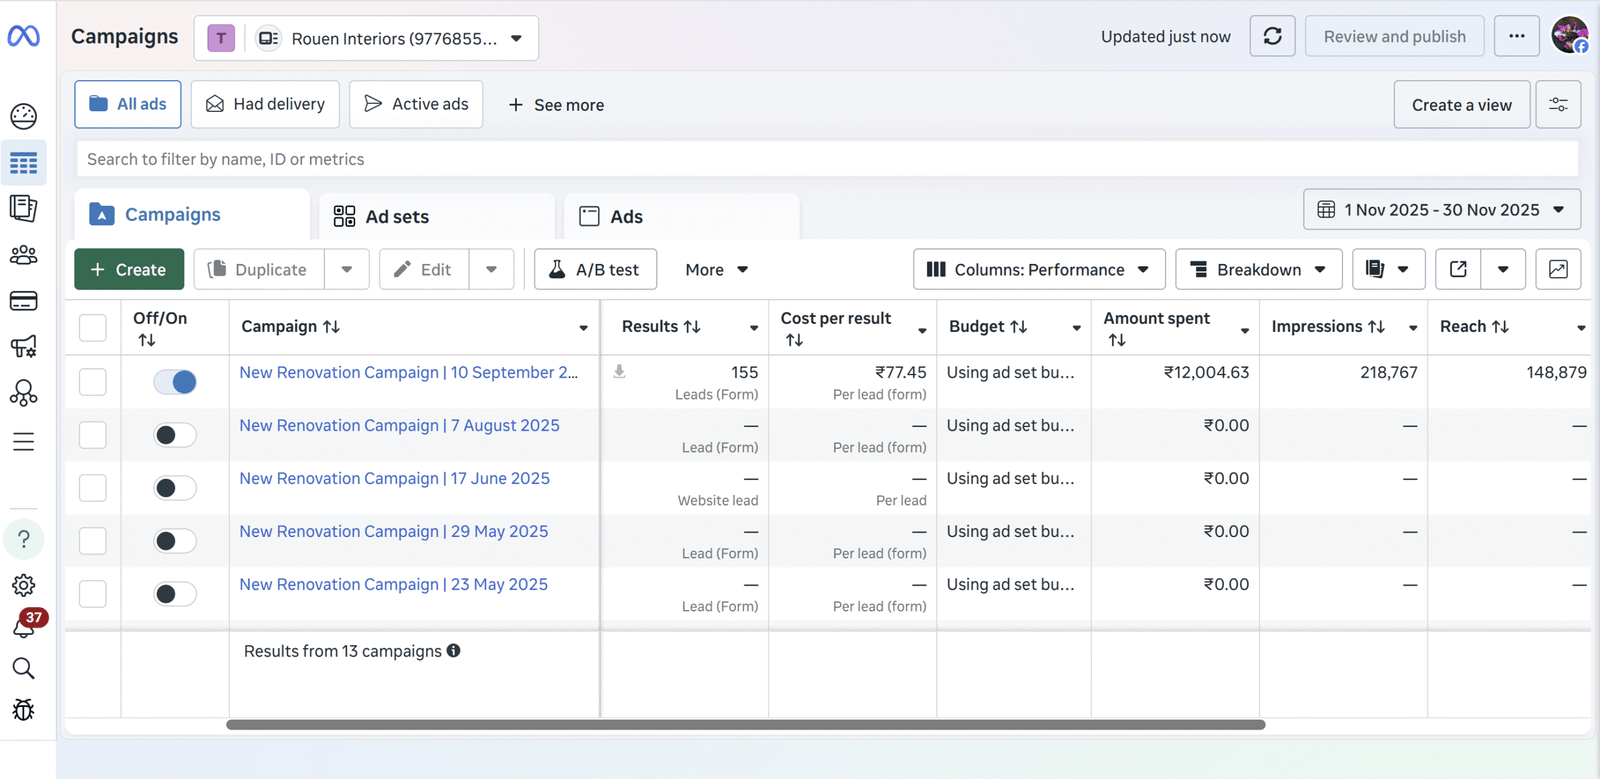Image resolution: width=1600 pixels, height=779 pixels.
Task: Switch to the Ads tab
Action: coord(626,217)
